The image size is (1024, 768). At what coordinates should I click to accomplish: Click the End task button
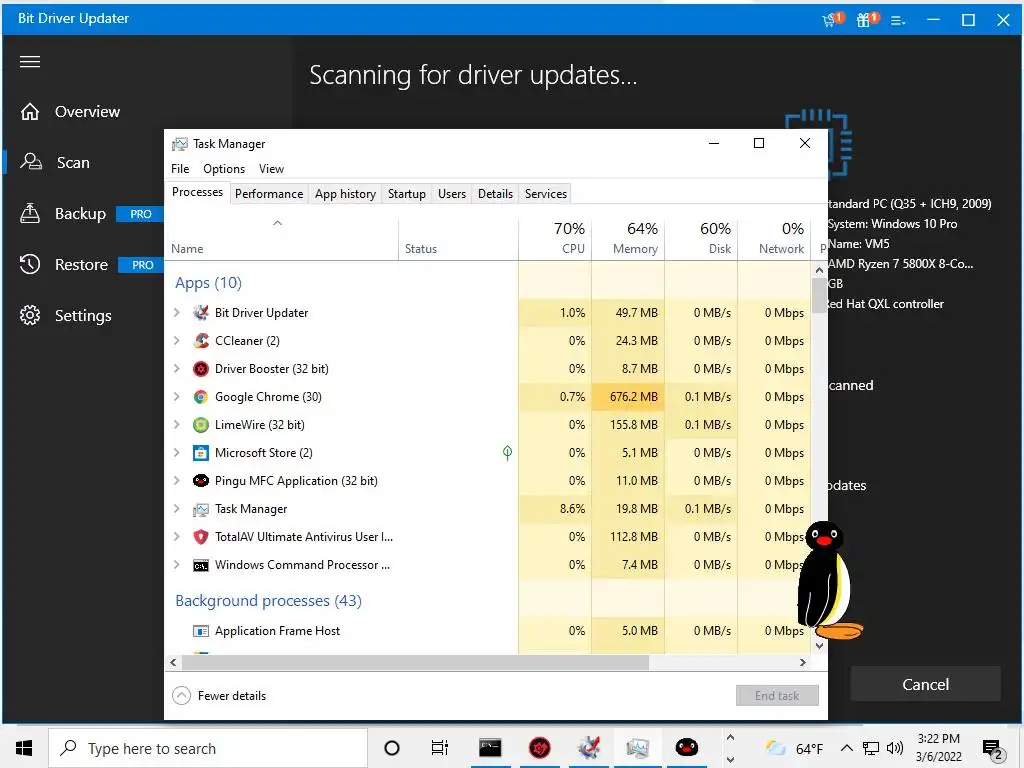click(x=777, y=696)
